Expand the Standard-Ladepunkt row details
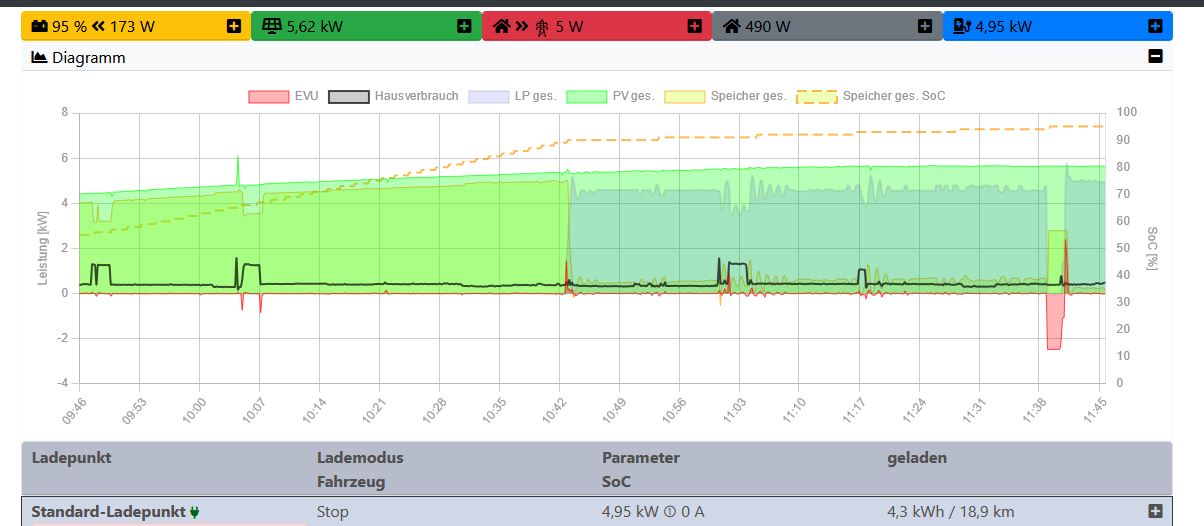This screenshot has height=526, width=1204. coord(1155,511)
